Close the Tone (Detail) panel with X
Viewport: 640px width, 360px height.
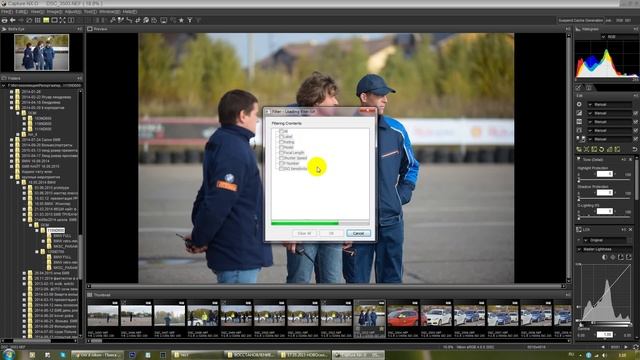point(631,160)
